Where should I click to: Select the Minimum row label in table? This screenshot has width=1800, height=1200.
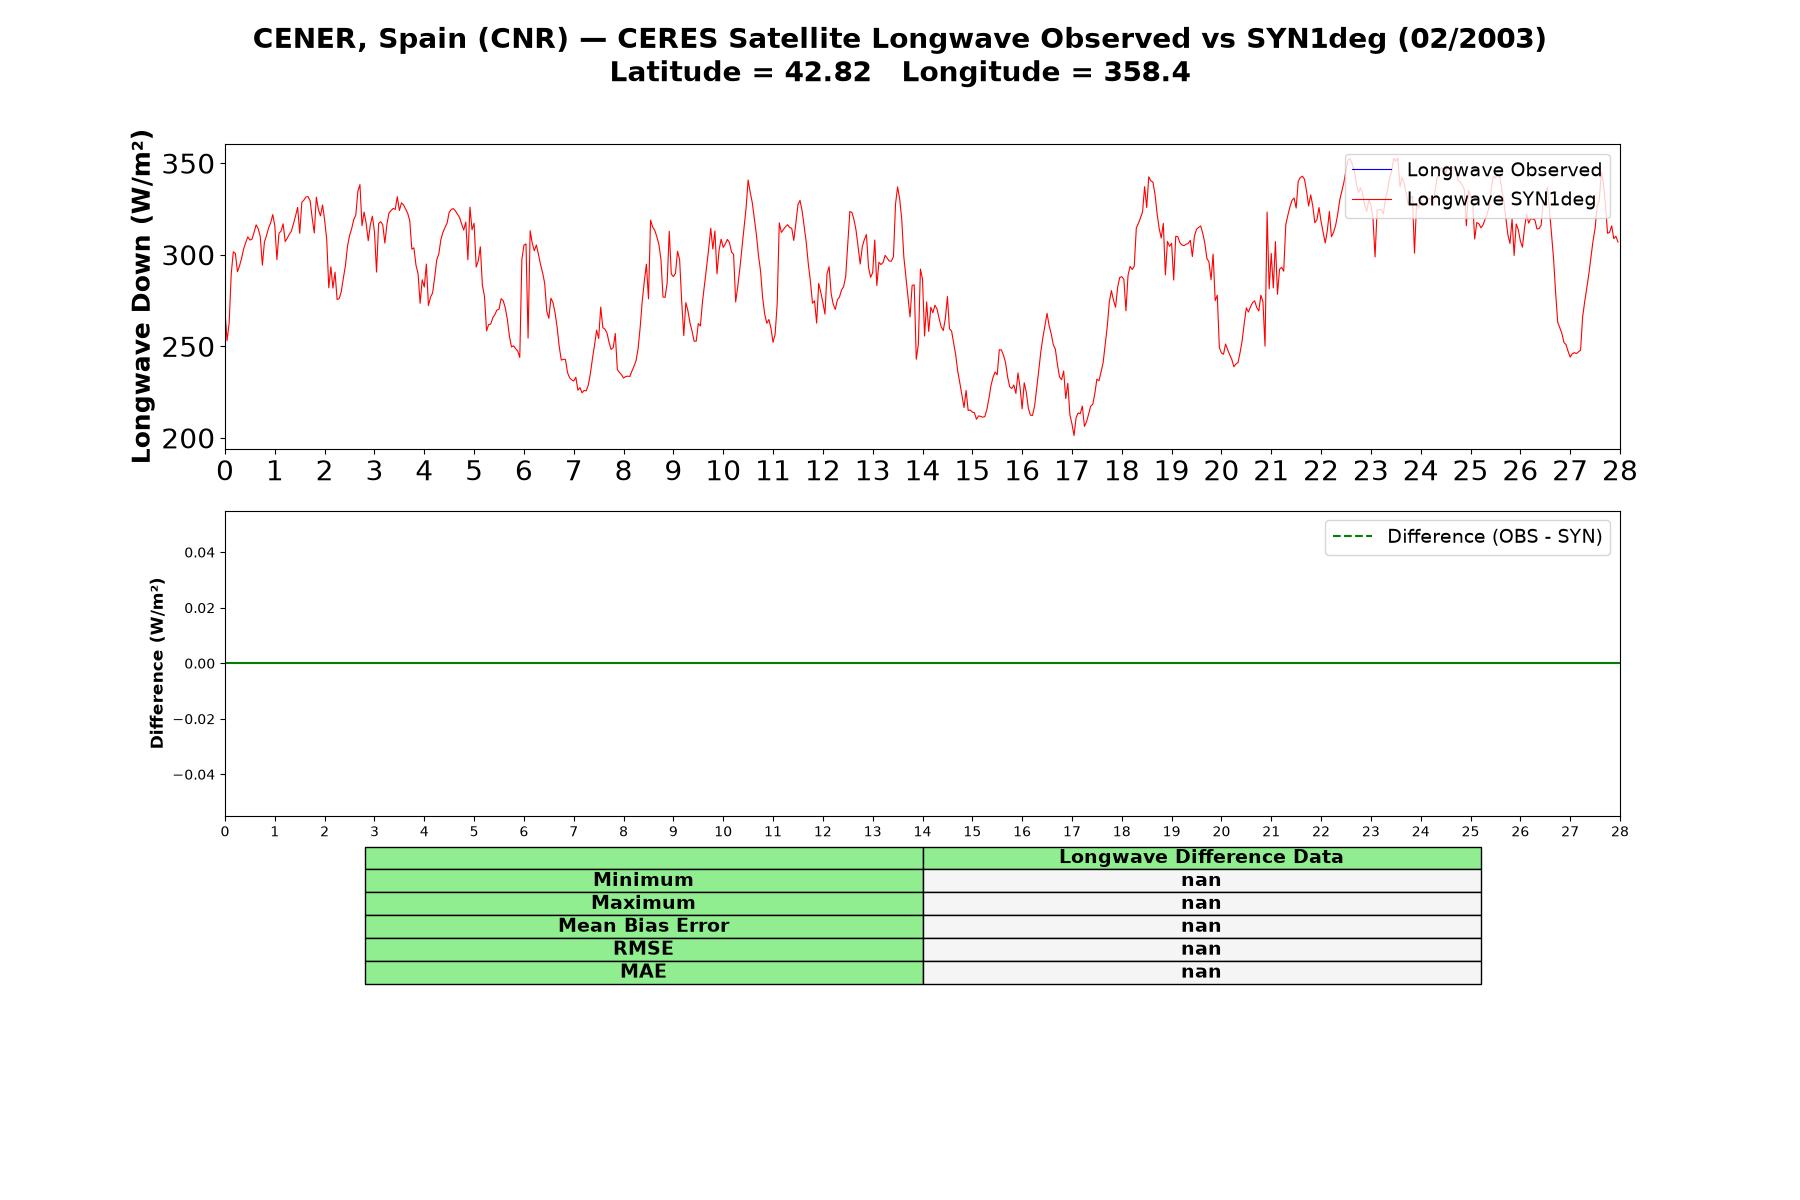coord(643,880)
